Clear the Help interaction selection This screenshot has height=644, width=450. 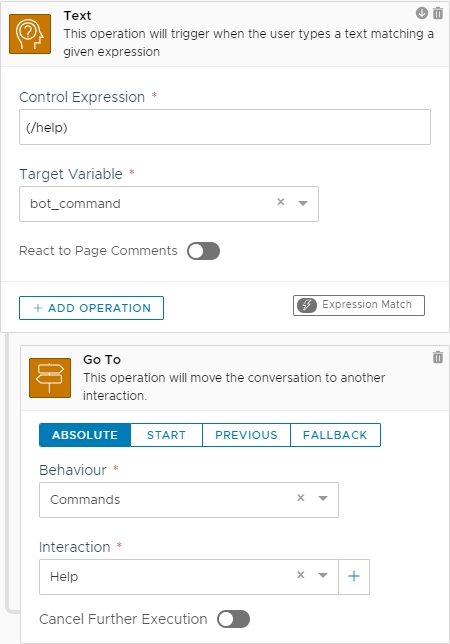pos(301,575)
